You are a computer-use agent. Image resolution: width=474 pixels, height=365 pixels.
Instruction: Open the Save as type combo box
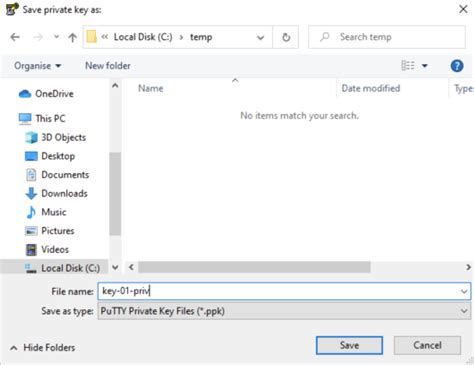pyautogui.click(x=284, y=311)
